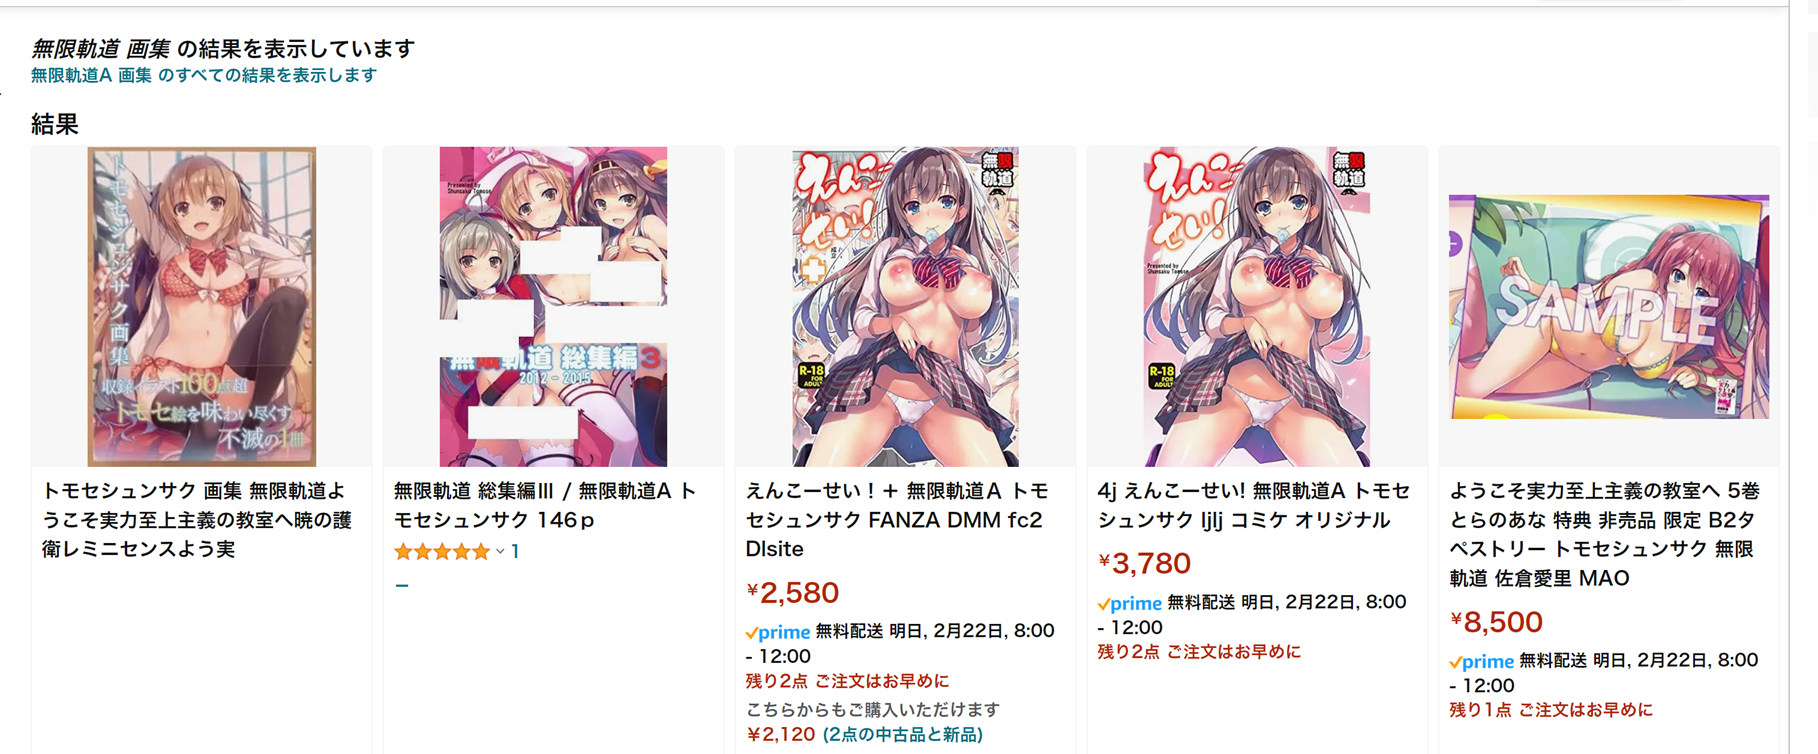Open the first result's cover thumbnail
Viewport: 1818px width, 754px height.
[202, 306]
